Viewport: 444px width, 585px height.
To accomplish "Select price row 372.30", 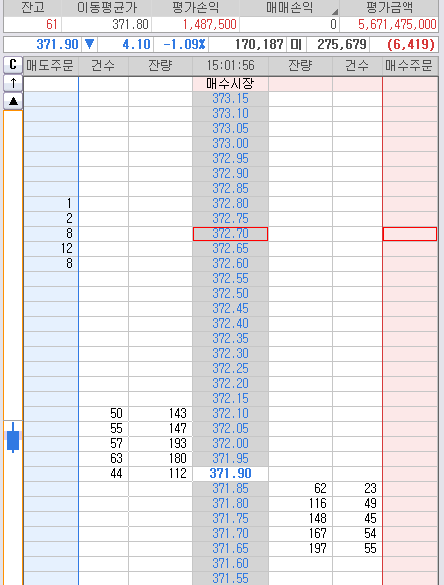I will pyautogui.click(x=230, y=354).
